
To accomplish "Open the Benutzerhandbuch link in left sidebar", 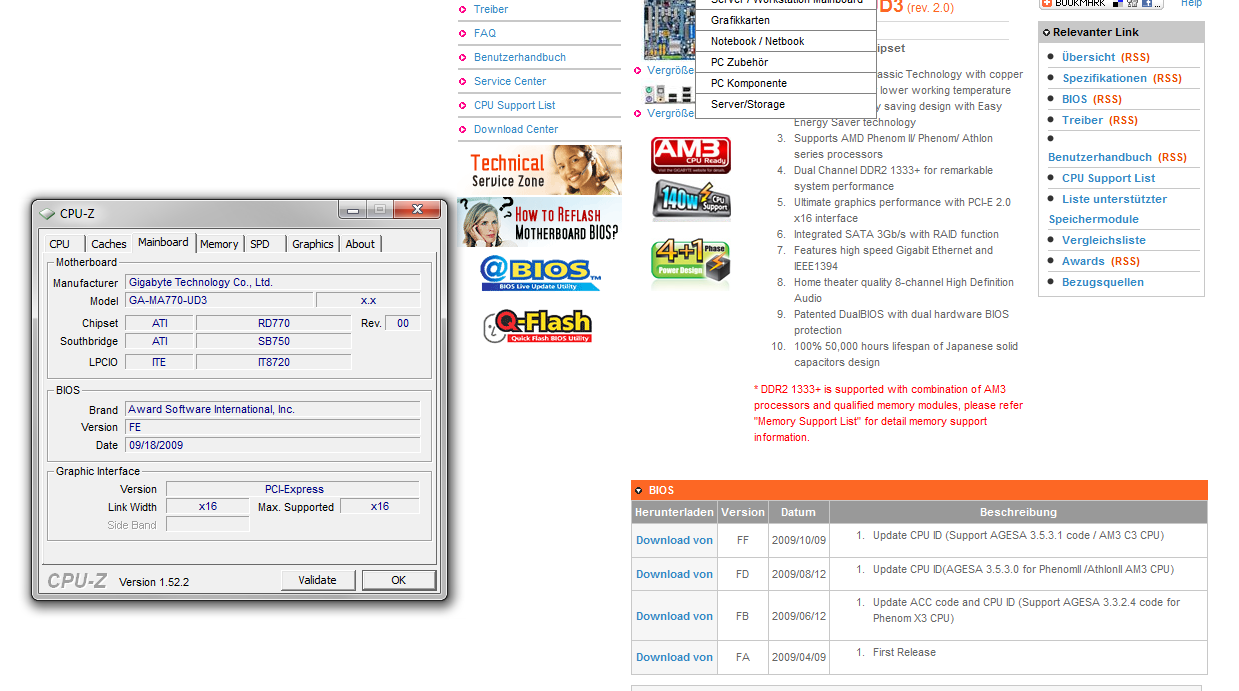I will [520, 57].
